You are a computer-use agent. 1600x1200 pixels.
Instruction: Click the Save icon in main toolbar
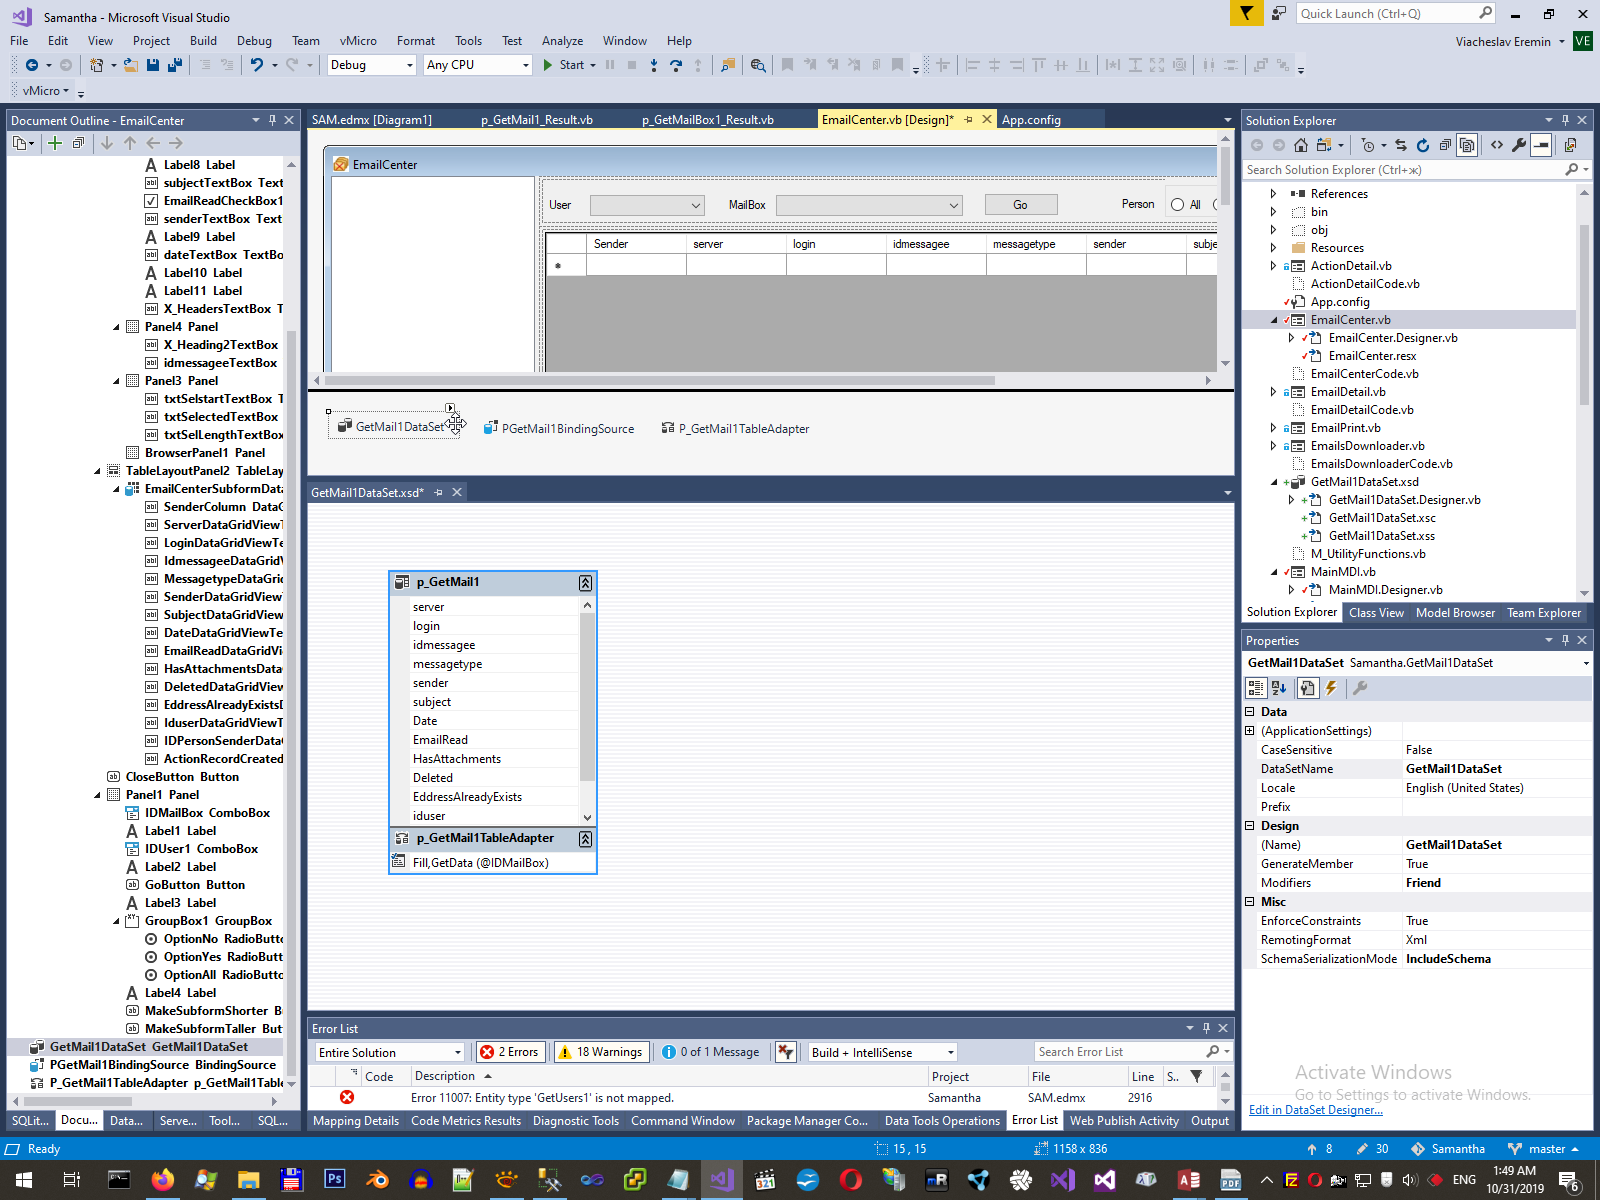click(153, 65)
